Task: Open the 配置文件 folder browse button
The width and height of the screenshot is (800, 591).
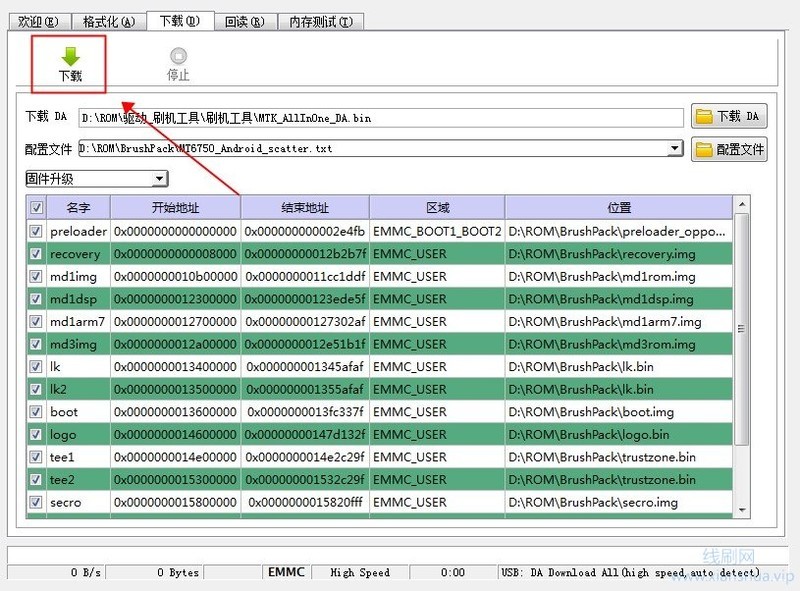Action: pyautogui.click(x=729, y=149)
